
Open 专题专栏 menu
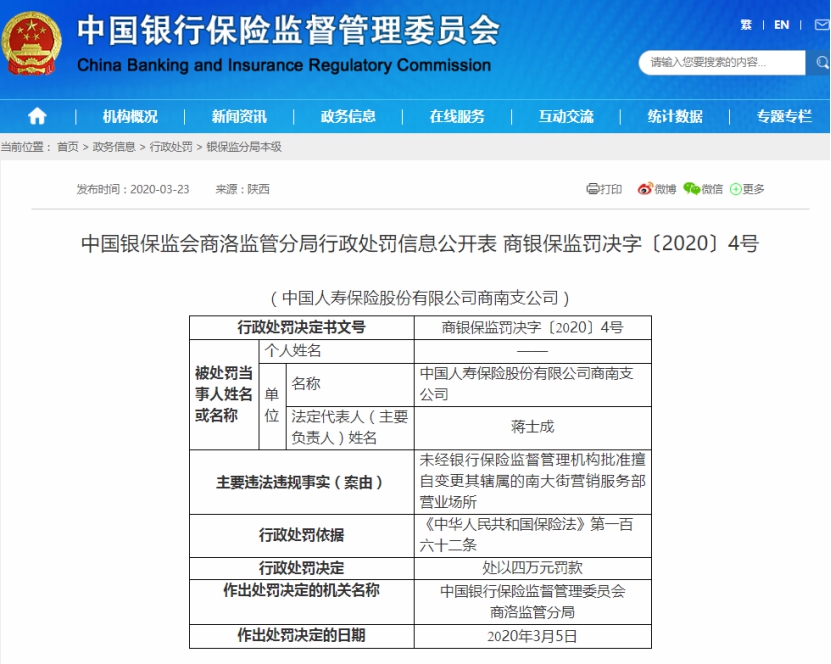click(x=784, y=116)
